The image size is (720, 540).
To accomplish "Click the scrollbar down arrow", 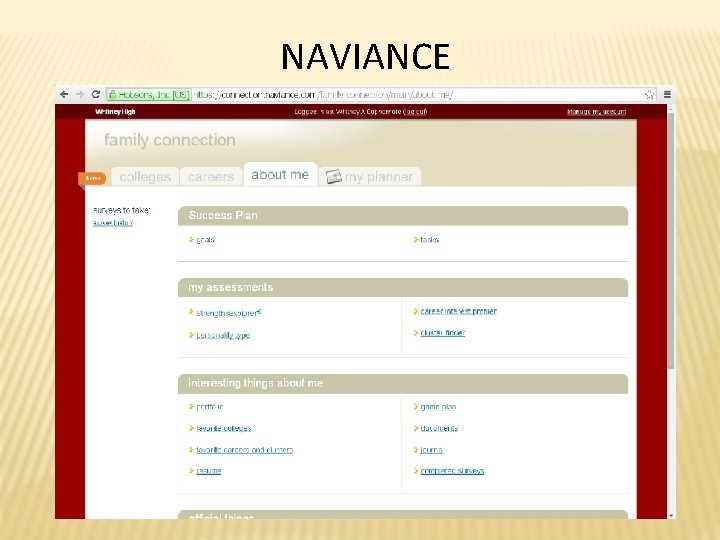I will [x=671, y=515].
